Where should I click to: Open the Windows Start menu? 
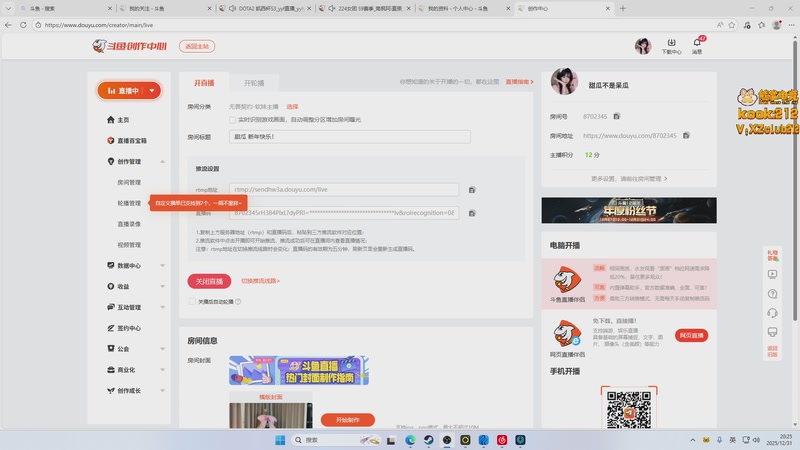coord(280,440)
